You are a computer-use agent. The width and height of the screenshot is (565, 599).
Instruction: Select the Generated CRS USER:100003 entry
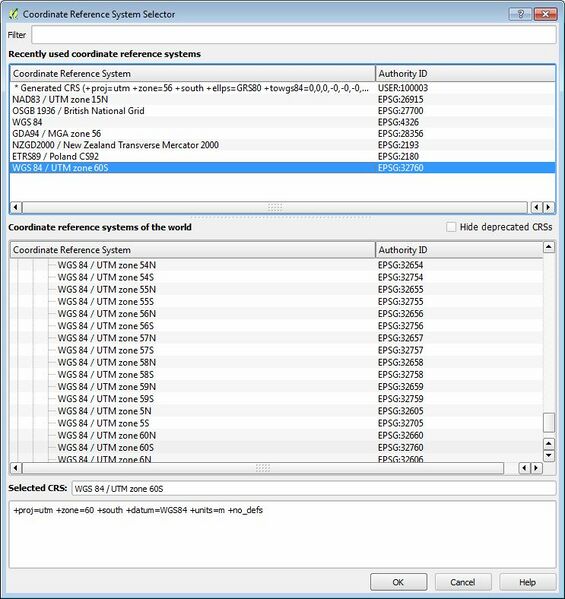(x=282, y=88)
